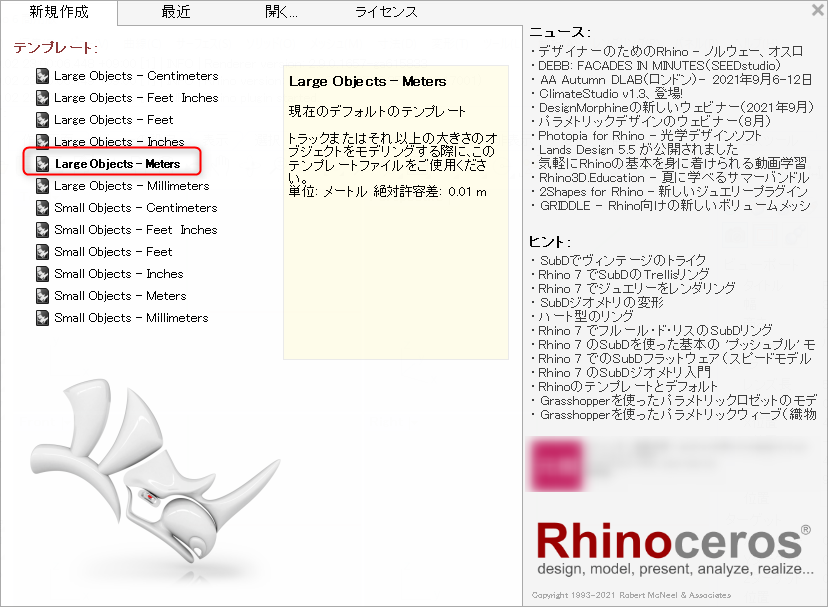Go to the ライセンス tab
This screenshot has height=607, width=828.
point(386,12)
